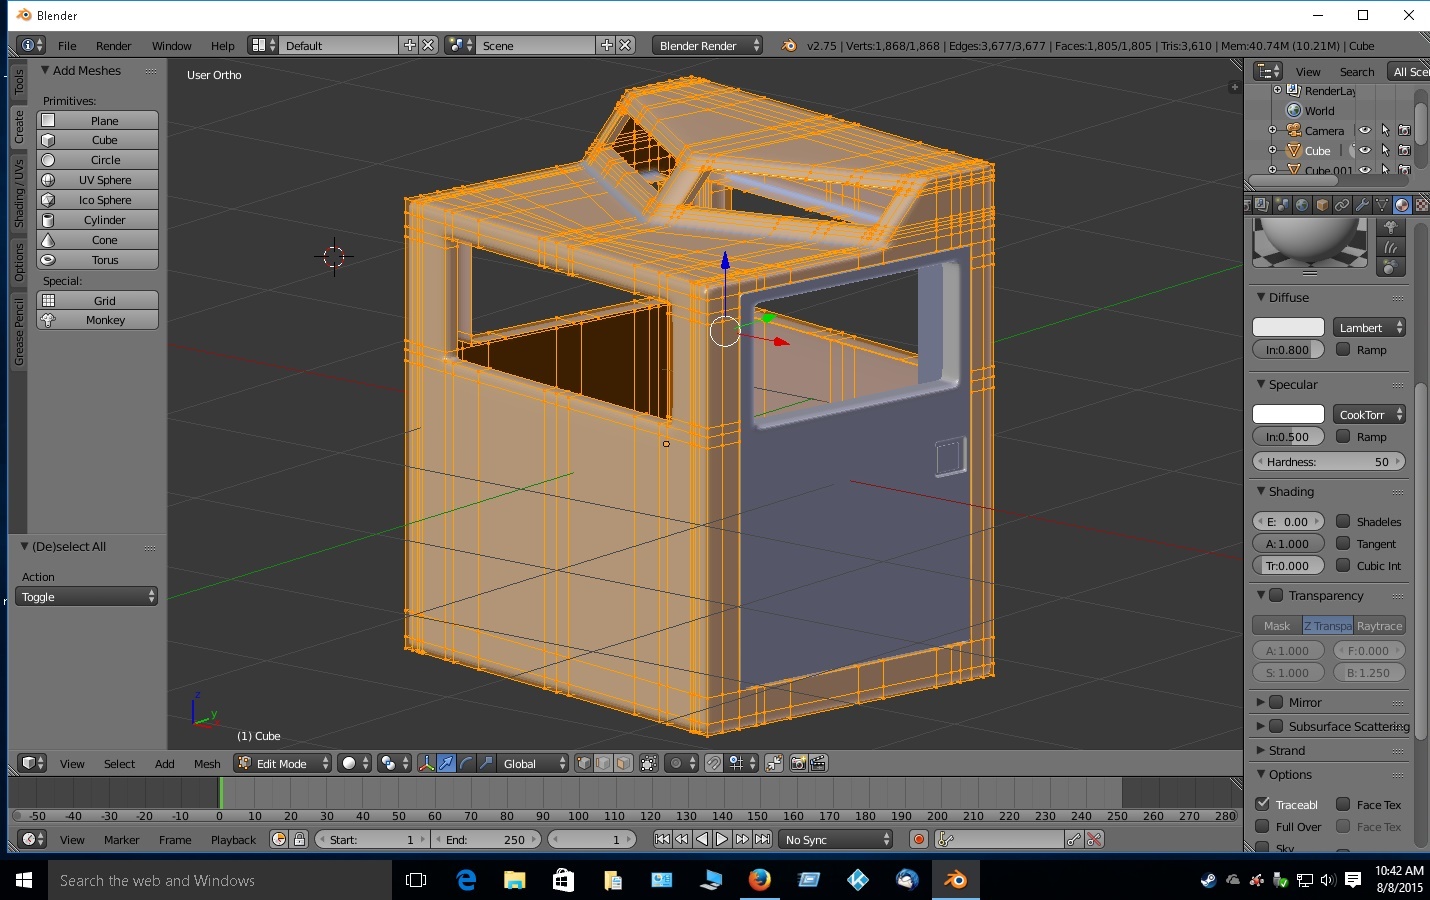This screenshot has height=900, width=1430.
Task: Enable the Transparency panel checkbox
Action: click(x=1276, y=595)
